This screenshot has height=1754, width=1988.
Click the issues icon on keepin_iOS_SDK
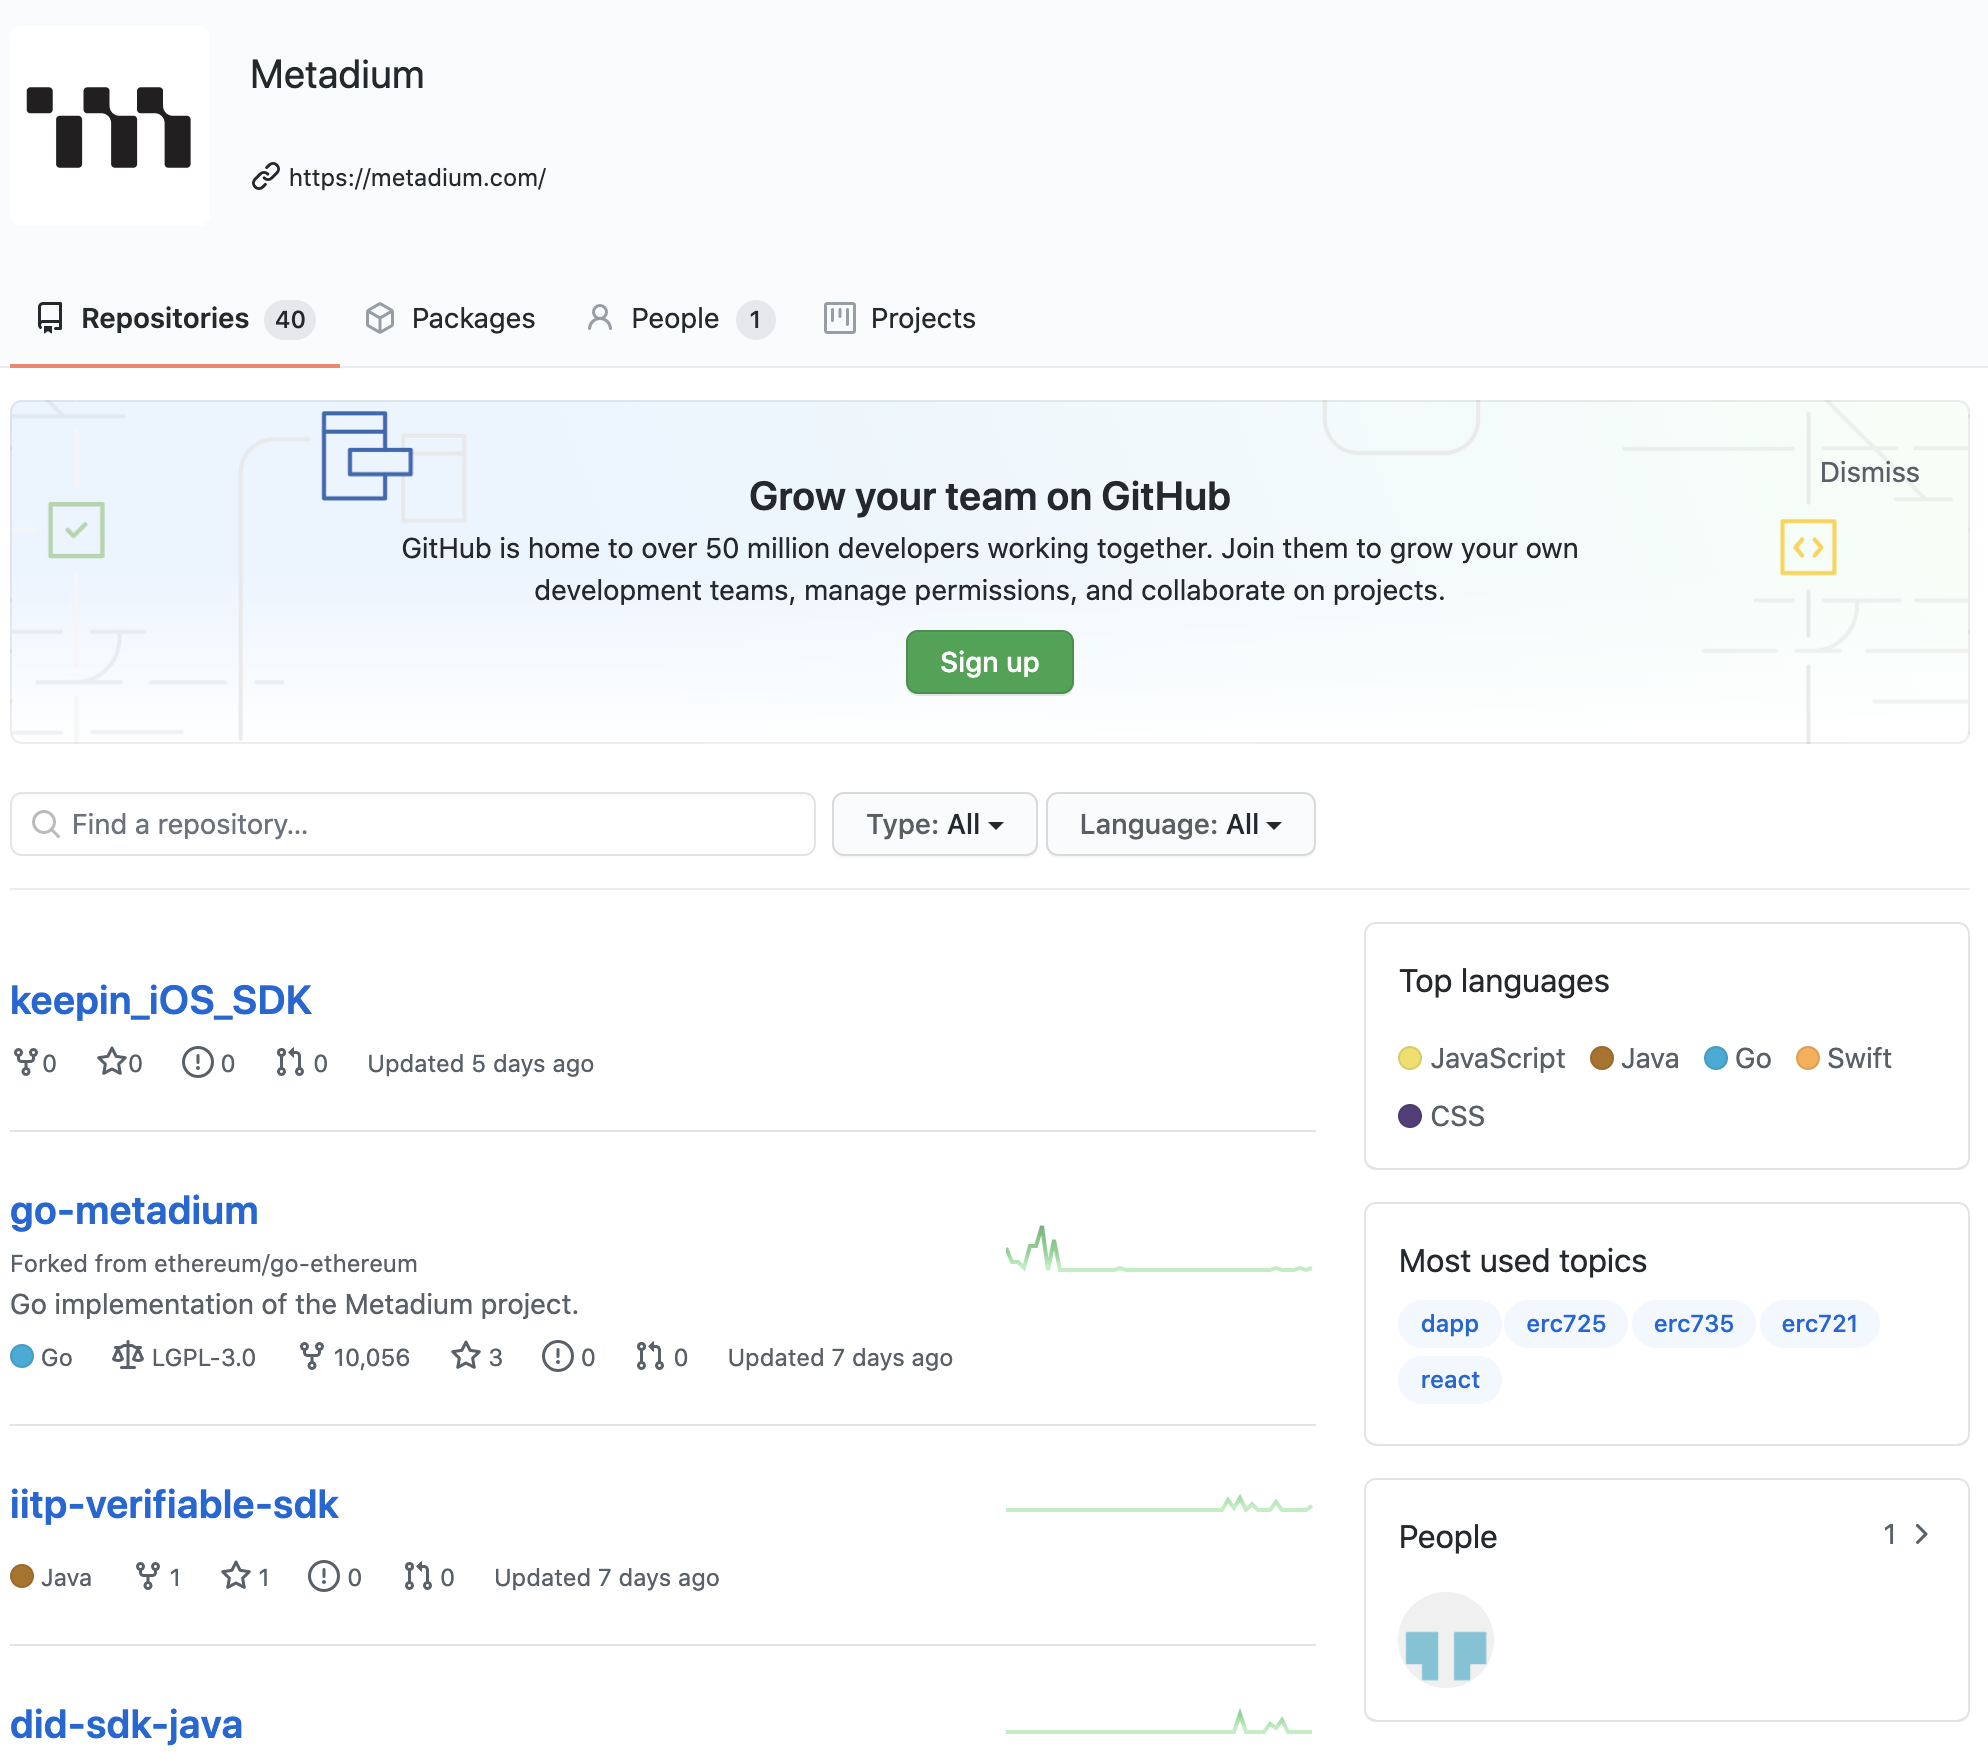(197, 1062)
